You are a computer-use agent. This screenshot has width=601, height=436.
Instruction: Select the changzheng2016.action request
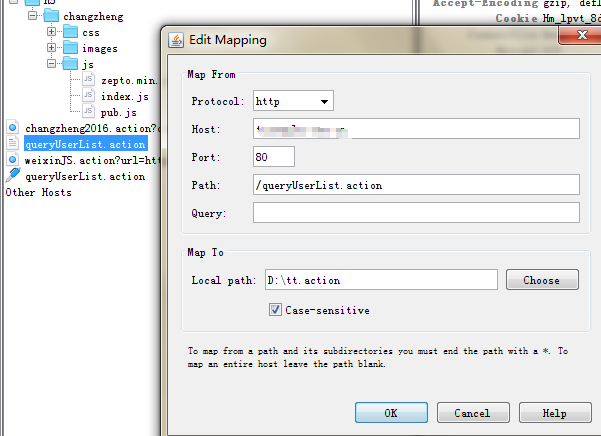[92, 128]
